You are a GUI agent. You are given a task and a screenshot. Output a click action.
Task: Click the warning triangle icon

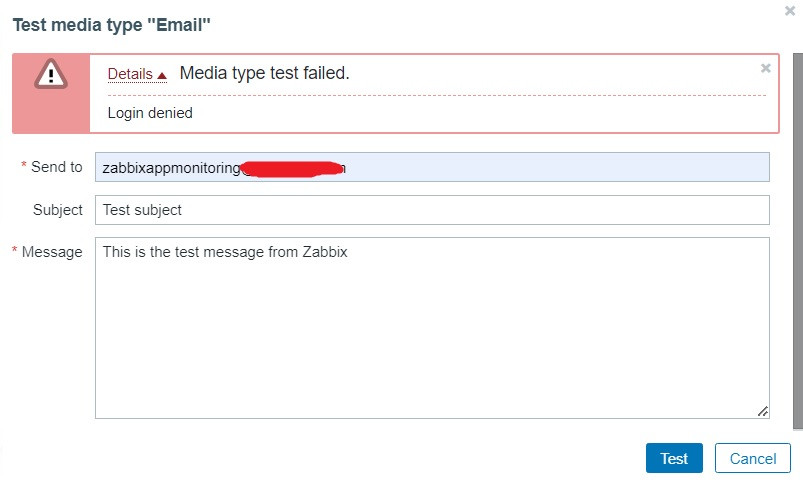coord(50,74)
